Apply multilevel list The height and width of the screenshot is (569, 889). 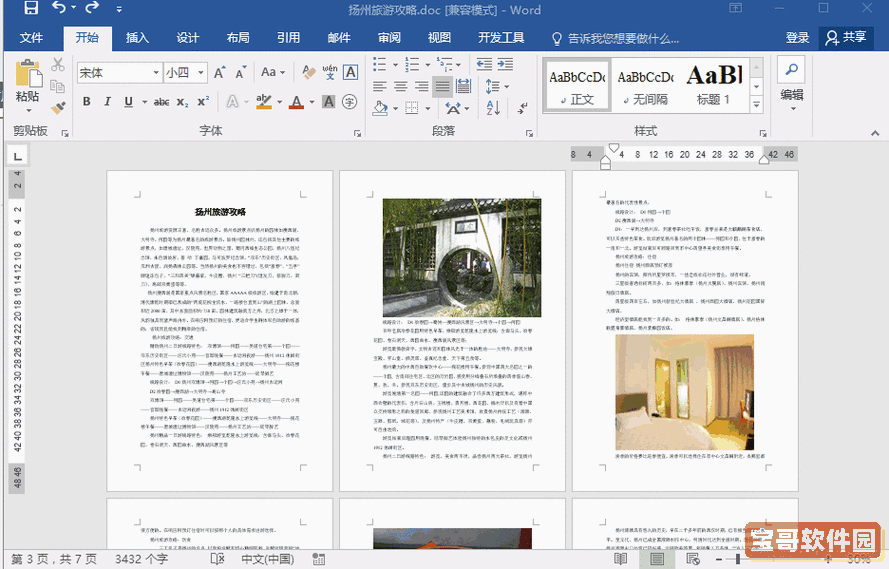pos(445,64)
